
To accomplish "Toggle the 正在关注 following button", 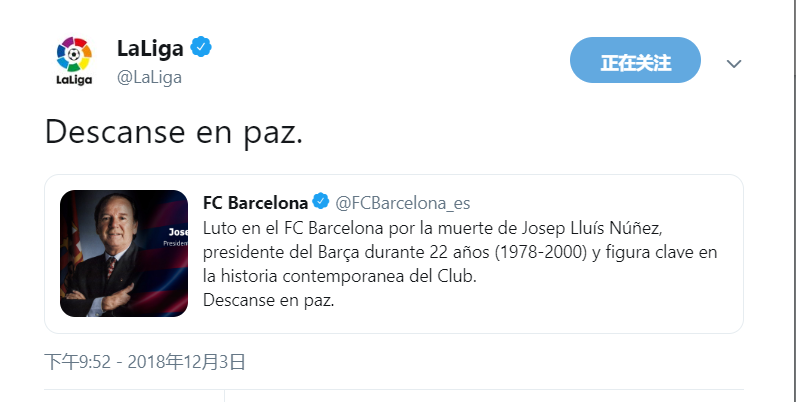I will click(x=635, y=60).
